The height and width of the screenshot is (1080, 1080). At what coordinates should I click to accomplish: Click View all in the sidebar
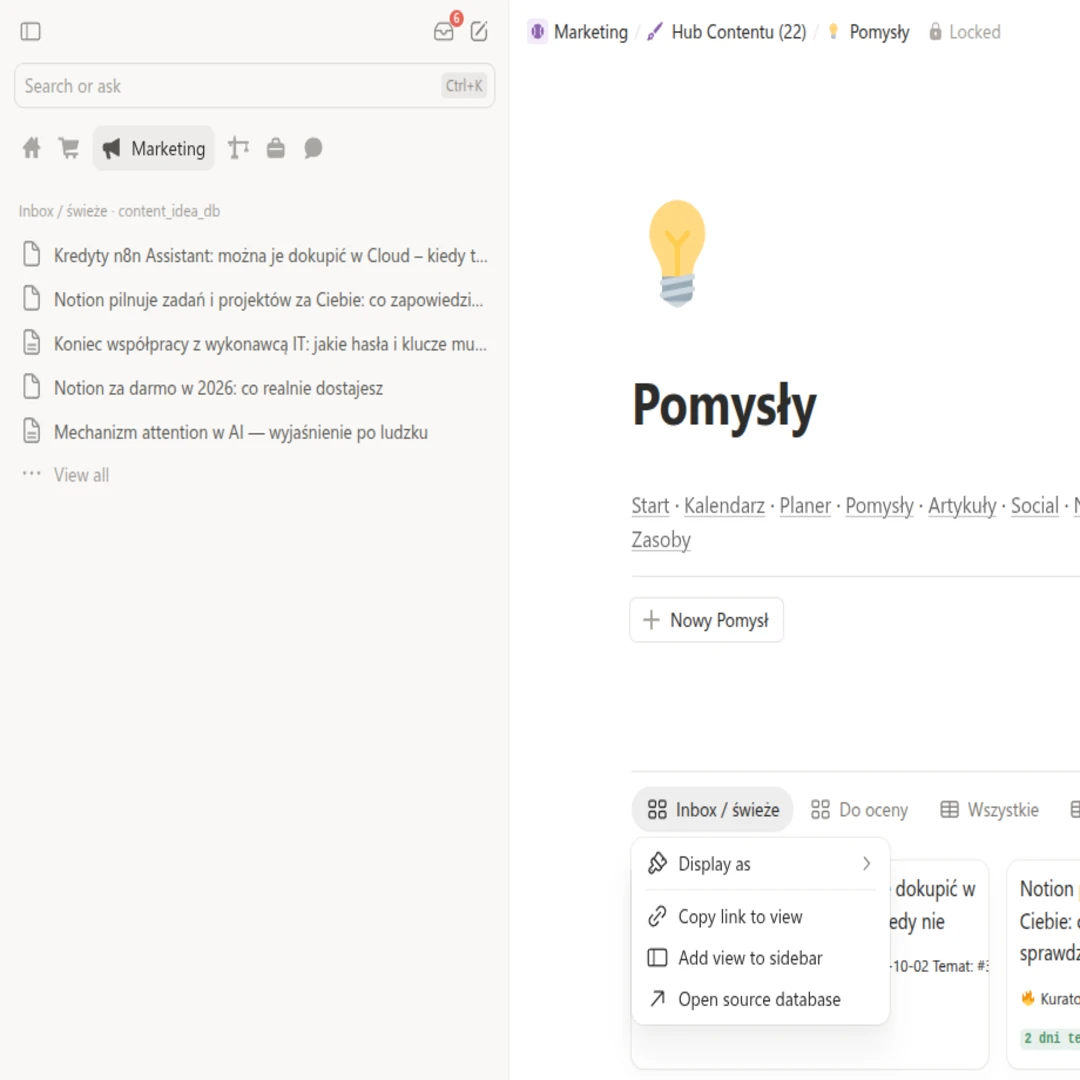click(81, 475)
